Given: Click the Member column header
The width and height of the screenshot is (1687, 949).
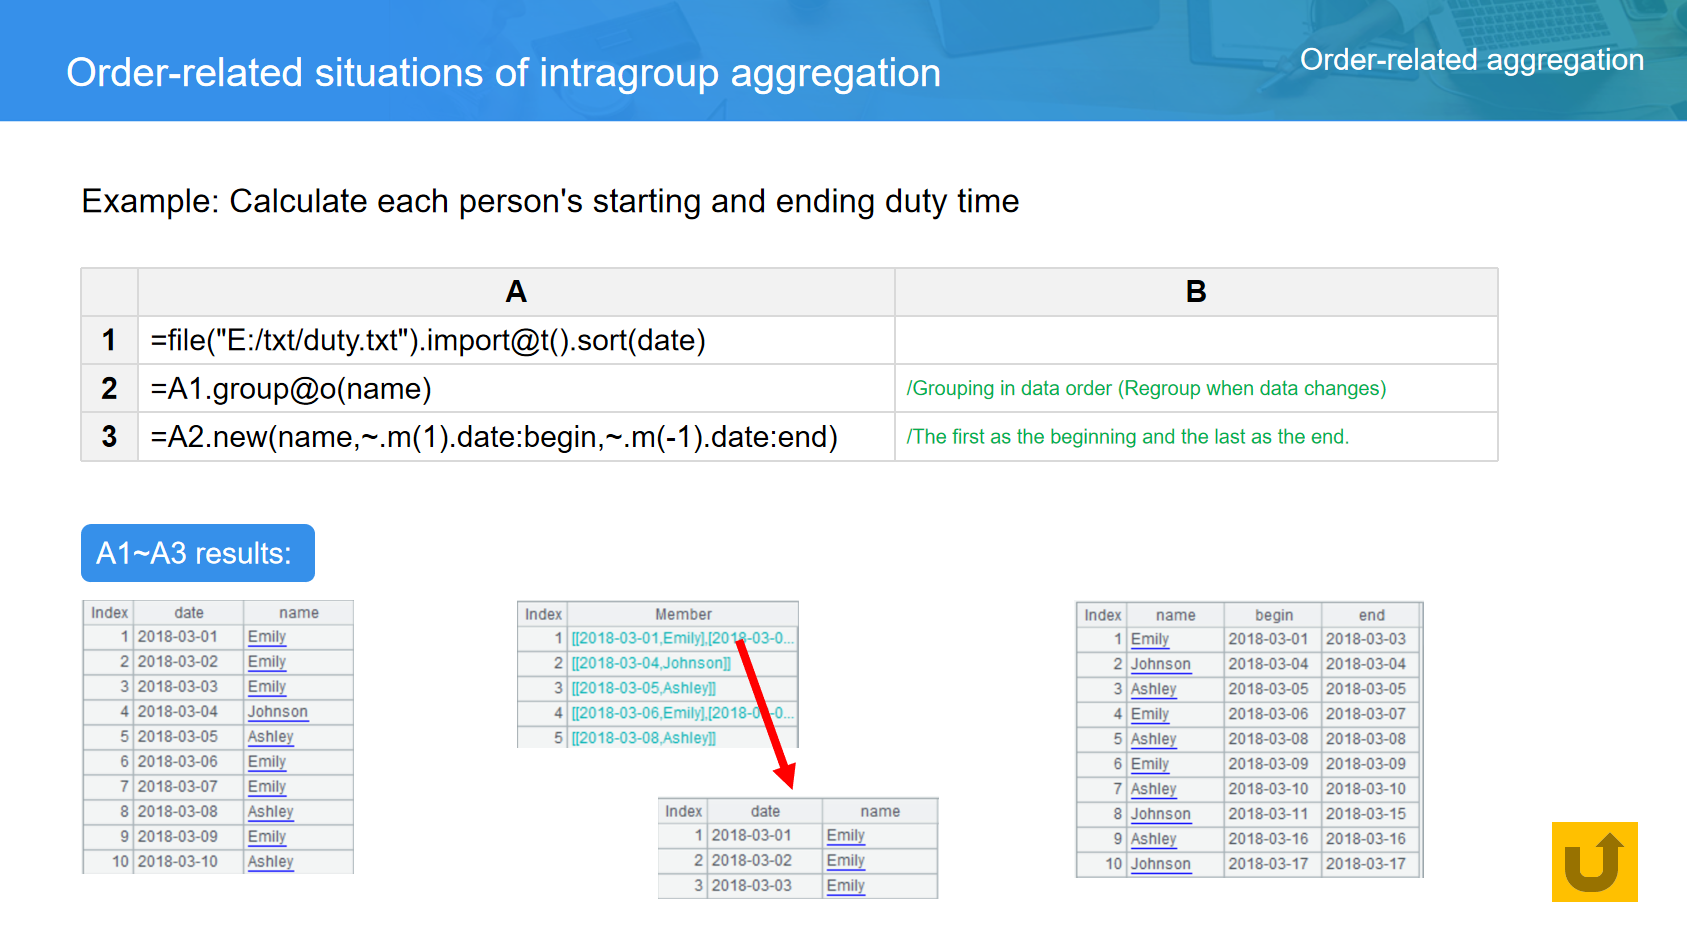Looking at the screenshot, I should point(683,614).
